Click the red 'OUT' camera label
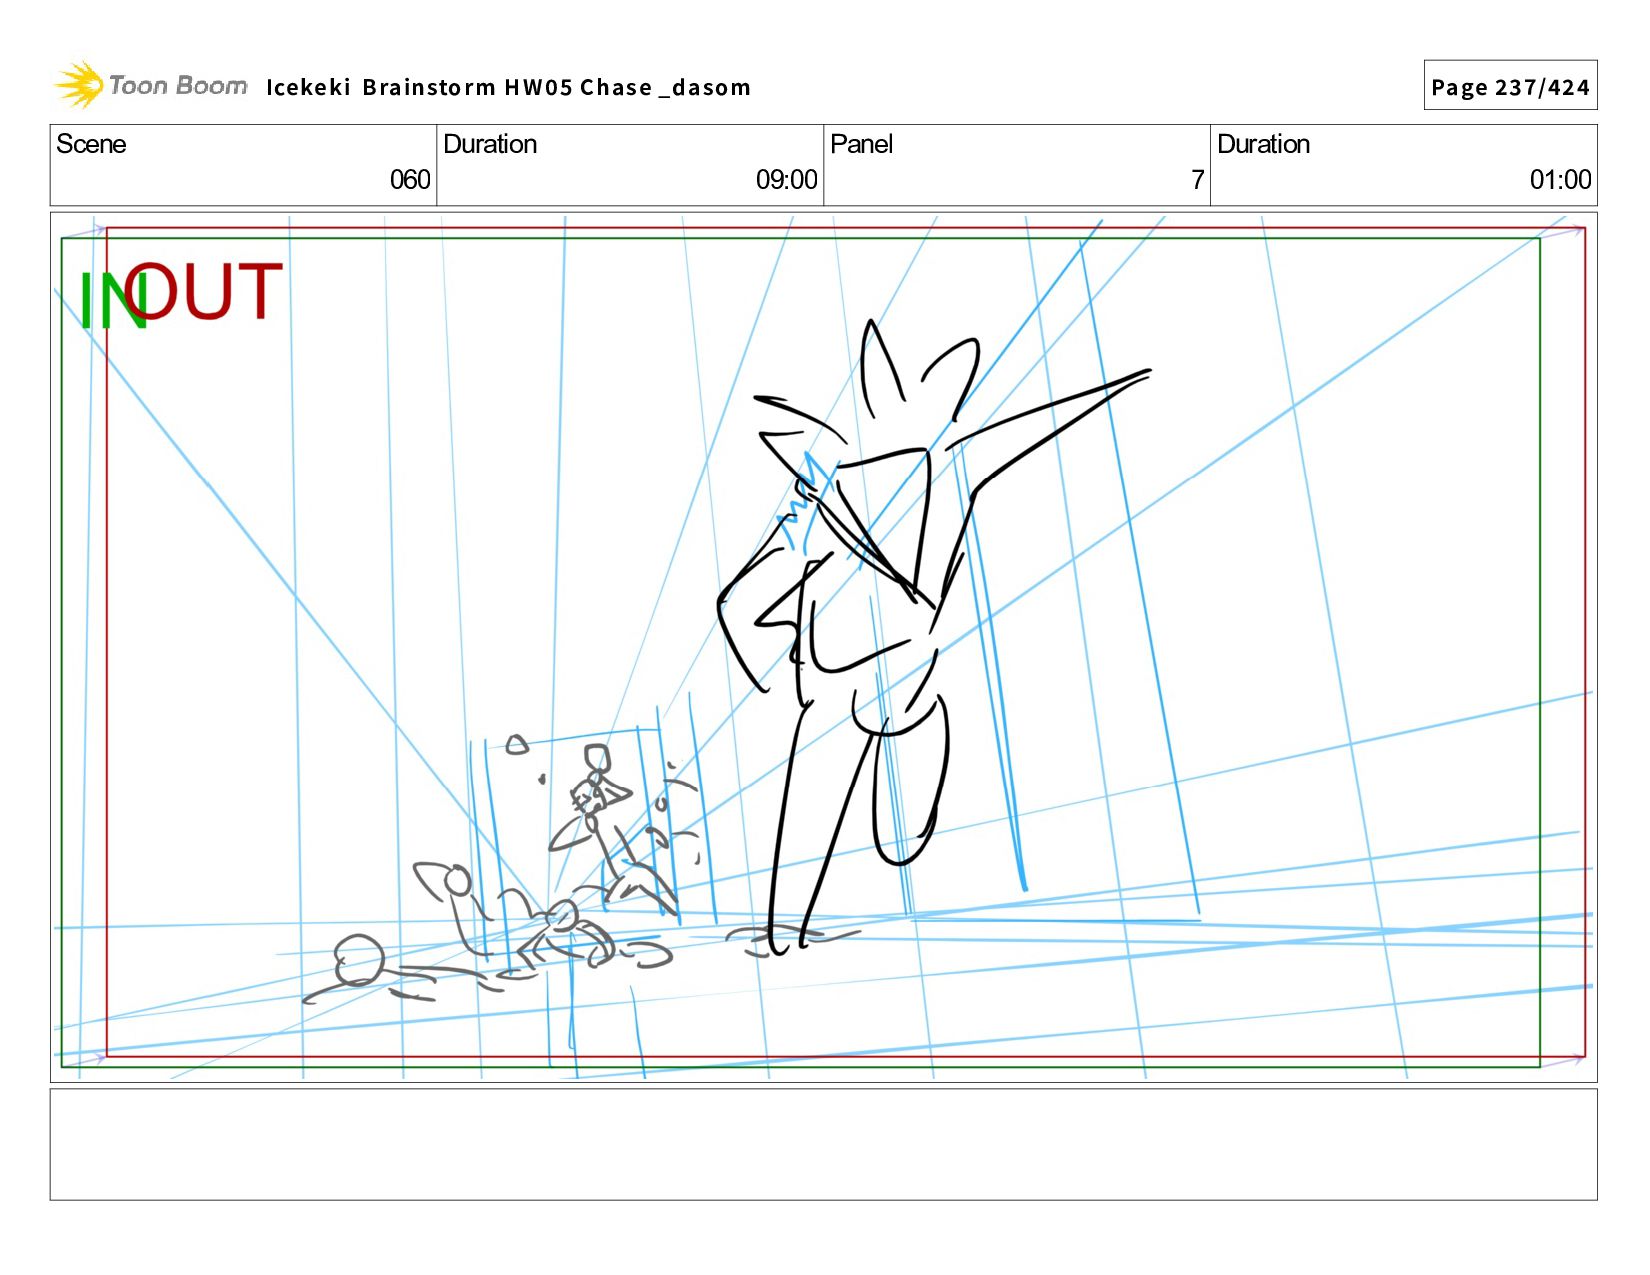 204,291
